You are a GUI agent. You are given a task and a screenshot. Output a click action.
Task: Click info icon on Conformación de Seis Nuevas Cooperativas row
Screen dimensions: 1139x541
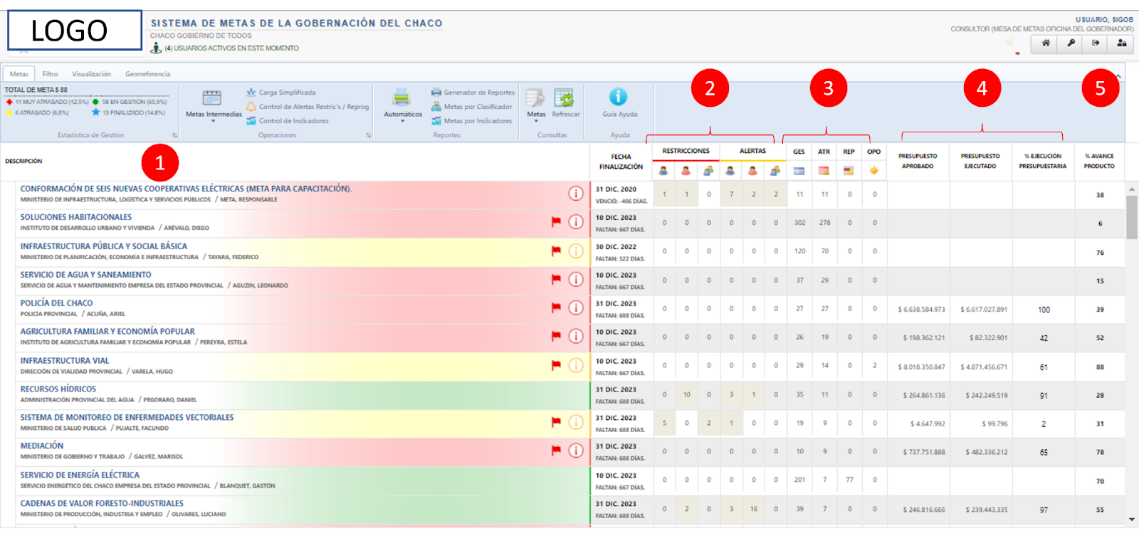576,194
